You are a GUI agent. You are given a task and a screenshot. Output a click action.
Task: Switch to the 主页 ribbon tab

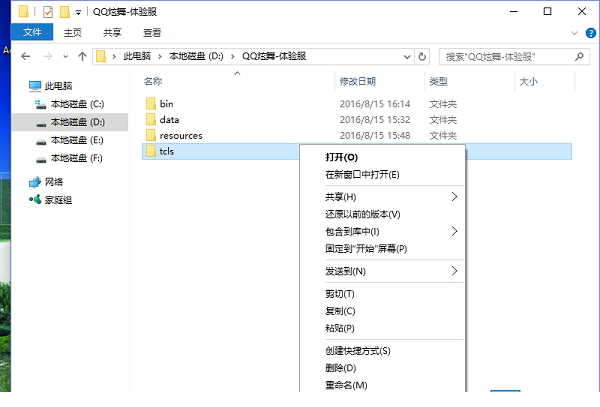click(73, 33)
